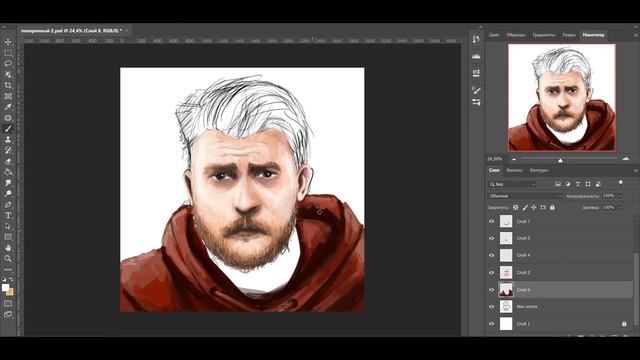This screenshot has height=360, width=640.
Task: Hide the selected hoodie layer
Action: click(x=491, y=289)
